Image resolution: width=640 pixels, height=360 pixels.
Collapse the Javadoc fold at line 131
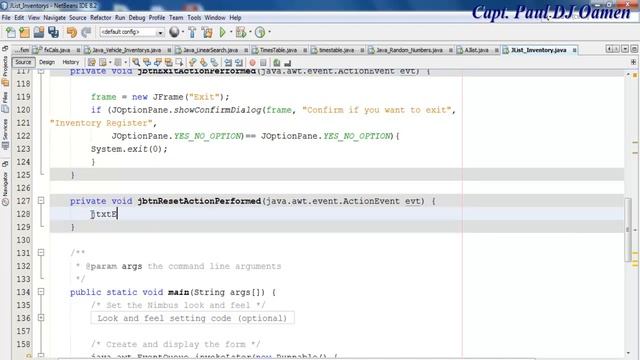[41, 253]
